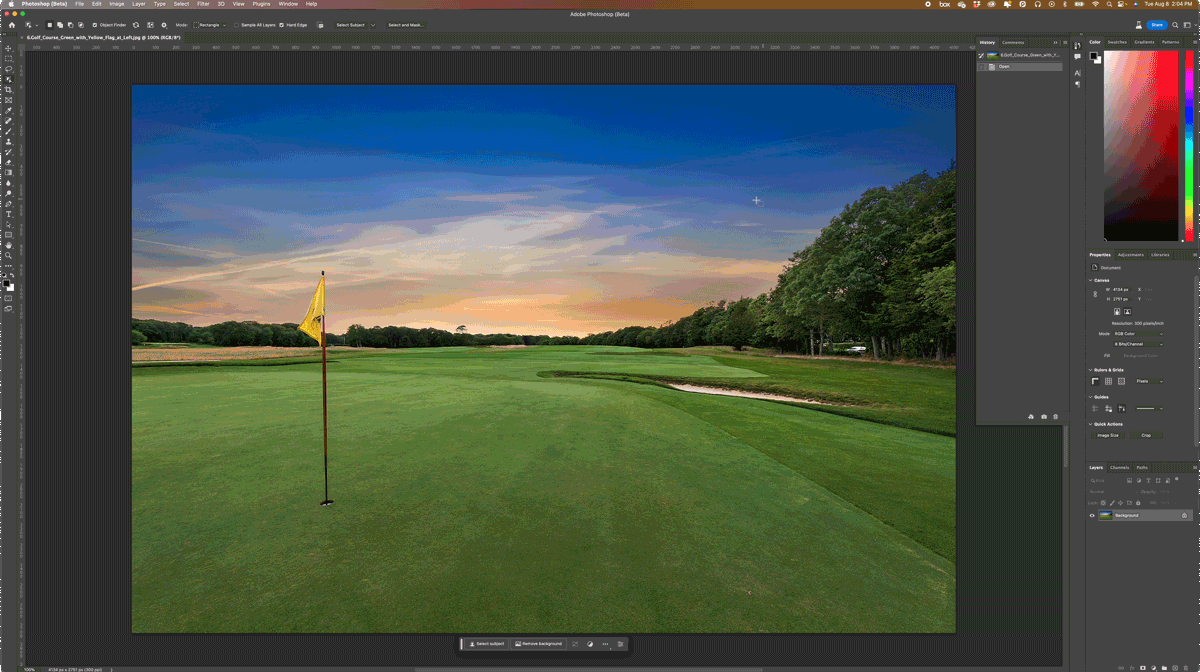Toggle the grid icon in Rulers & Grids

tap(1108, 381)
